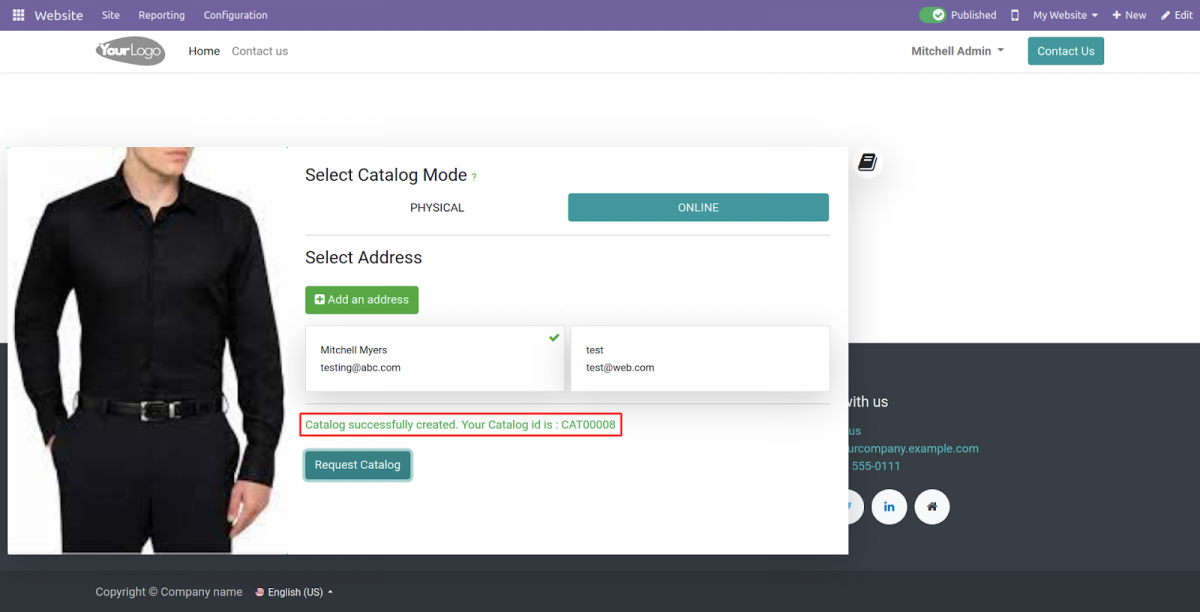Open the Mitchell Admin user dropdown

(956, 51)
